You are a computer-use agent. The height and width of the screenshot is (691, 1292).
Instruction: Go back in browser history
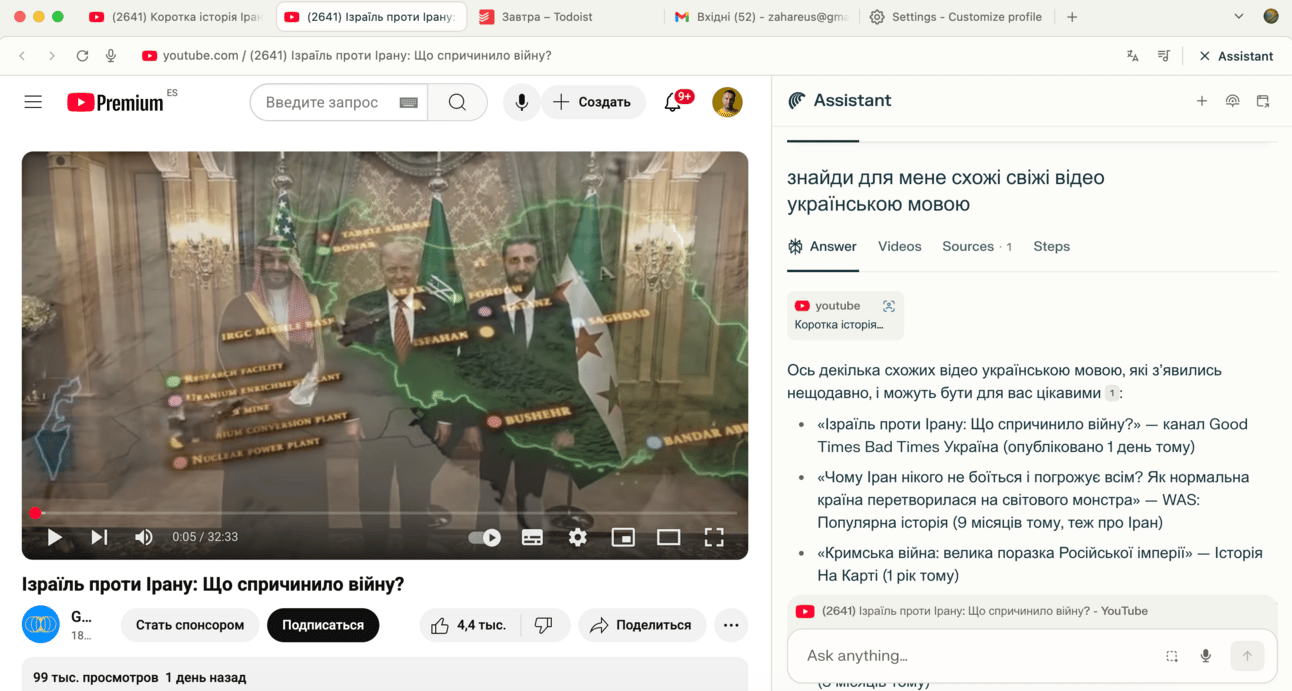(x=22, y=56)
